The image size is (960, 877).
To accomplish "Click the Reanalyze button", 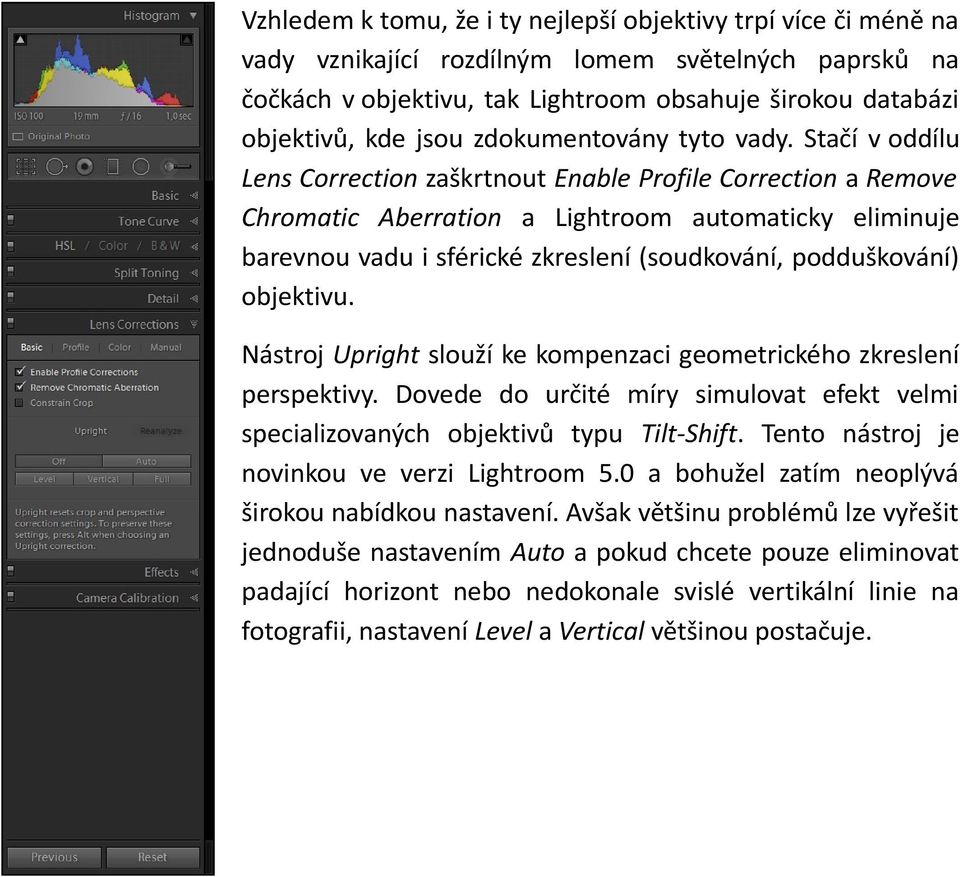I will click(160, 431).
